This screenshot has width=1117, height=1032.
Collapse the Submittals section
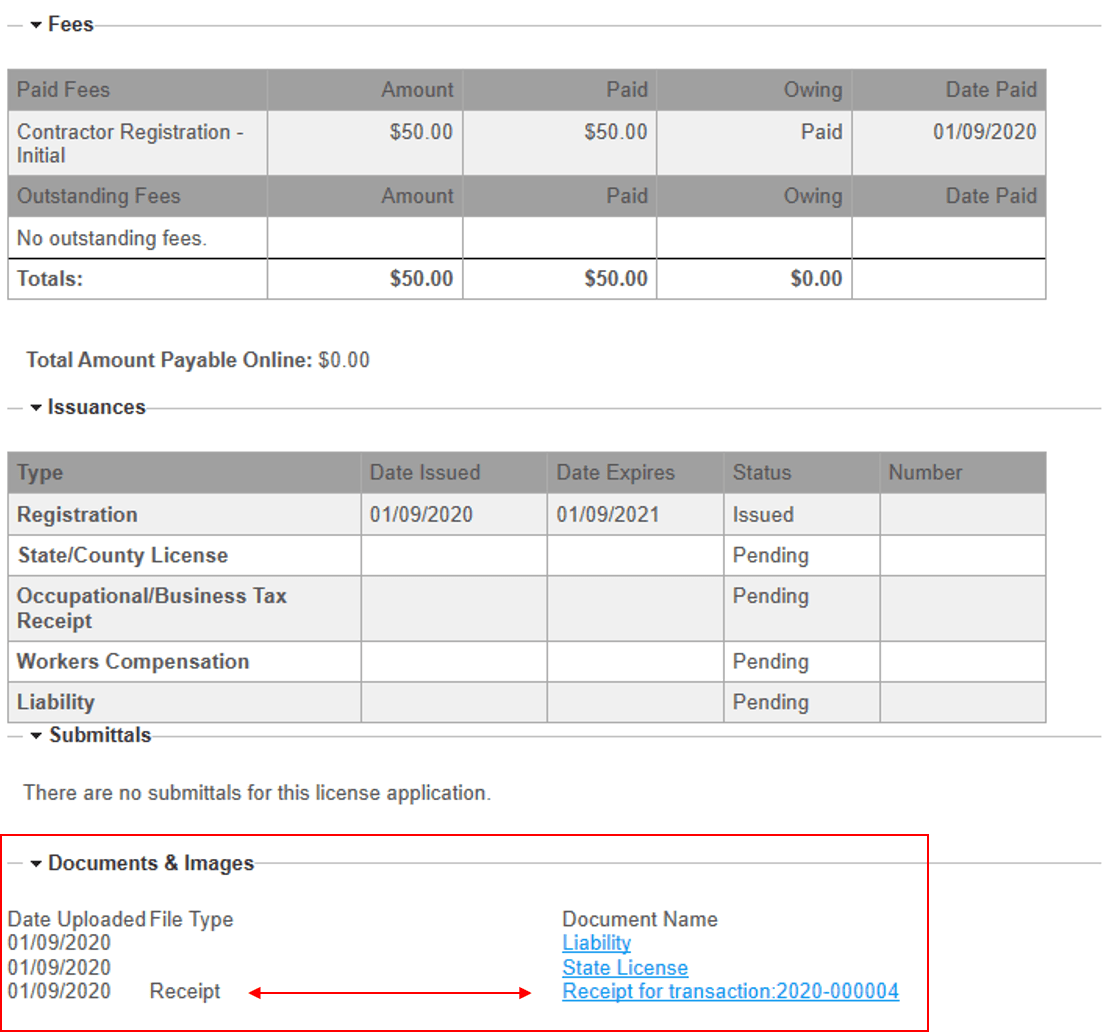(x=37, y=736)
